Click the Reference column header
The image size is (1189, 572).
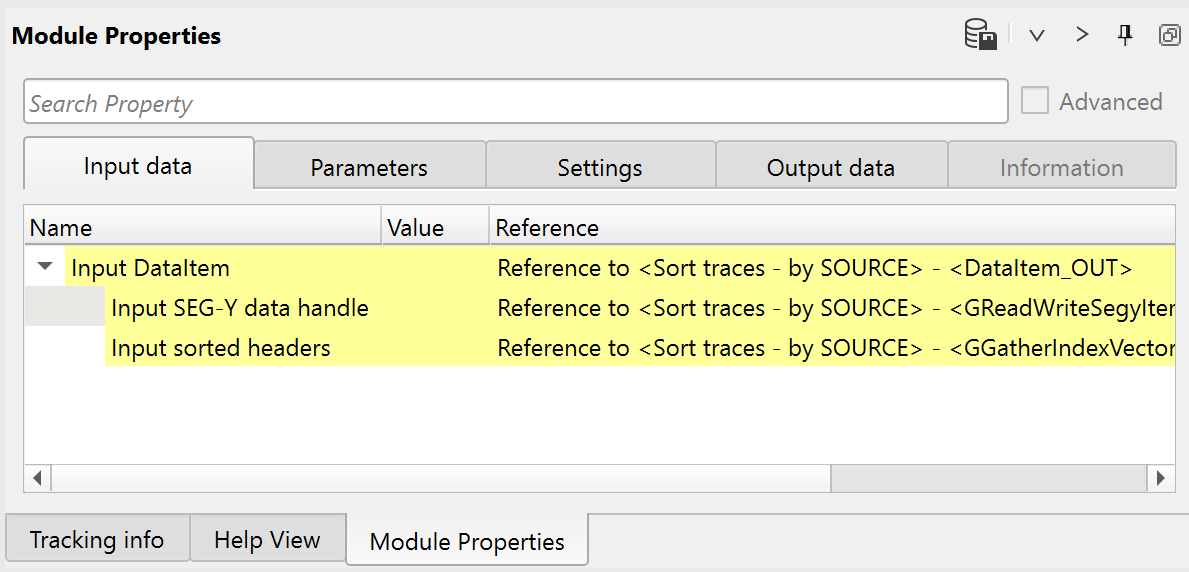pyautogui.click(x=547, y=227)
